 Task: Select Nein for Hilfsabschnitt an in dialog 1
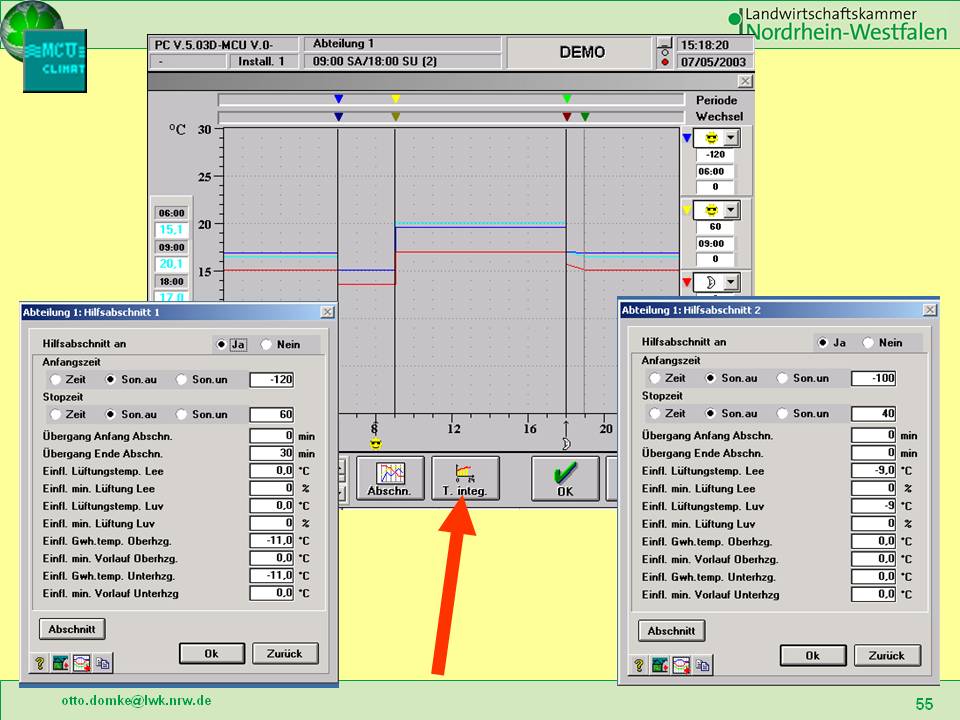[x=267, y=344]
